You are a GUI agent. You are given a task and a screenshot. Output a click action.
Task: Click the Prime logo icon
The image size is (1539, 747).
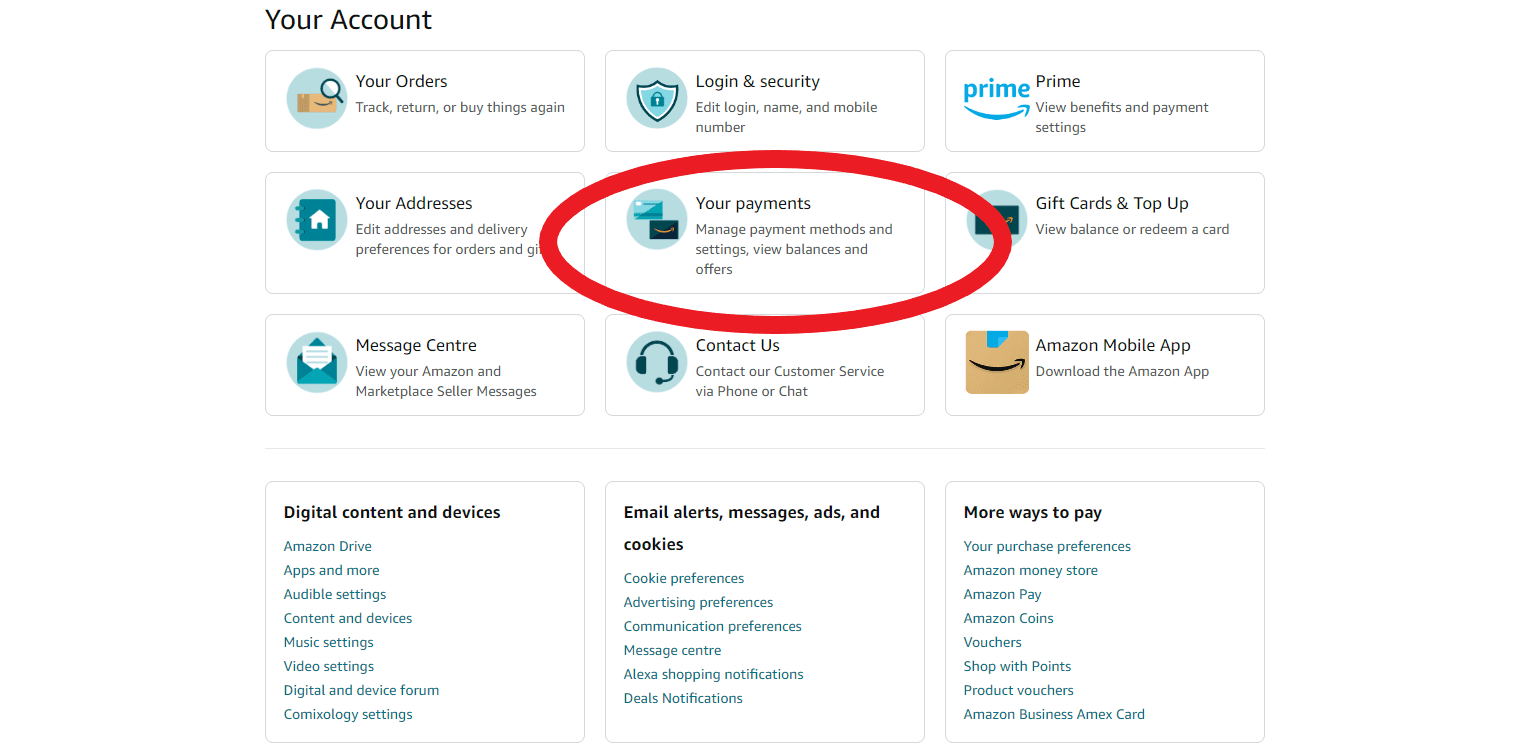[x=997, y=99]
